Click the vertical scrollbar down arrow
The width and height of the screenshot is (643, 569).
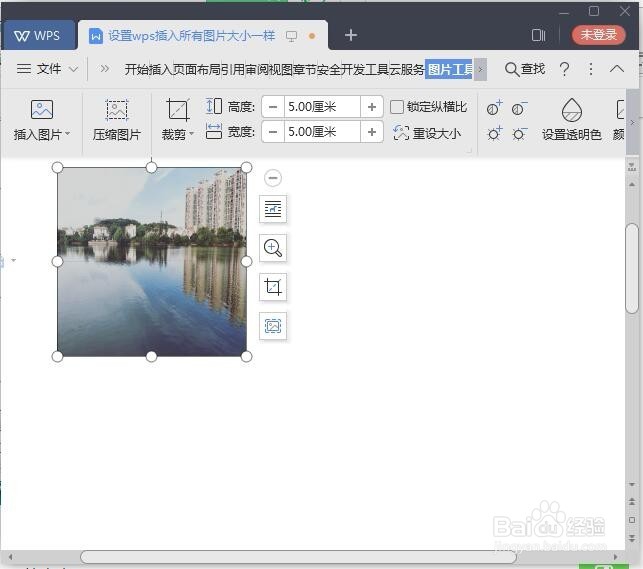click(632, 484)
